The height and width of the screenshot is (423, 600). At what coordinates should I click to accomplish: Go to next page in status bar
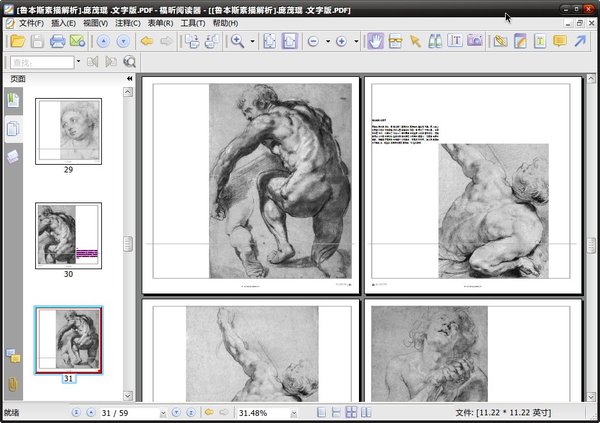[x=176, y=412]
